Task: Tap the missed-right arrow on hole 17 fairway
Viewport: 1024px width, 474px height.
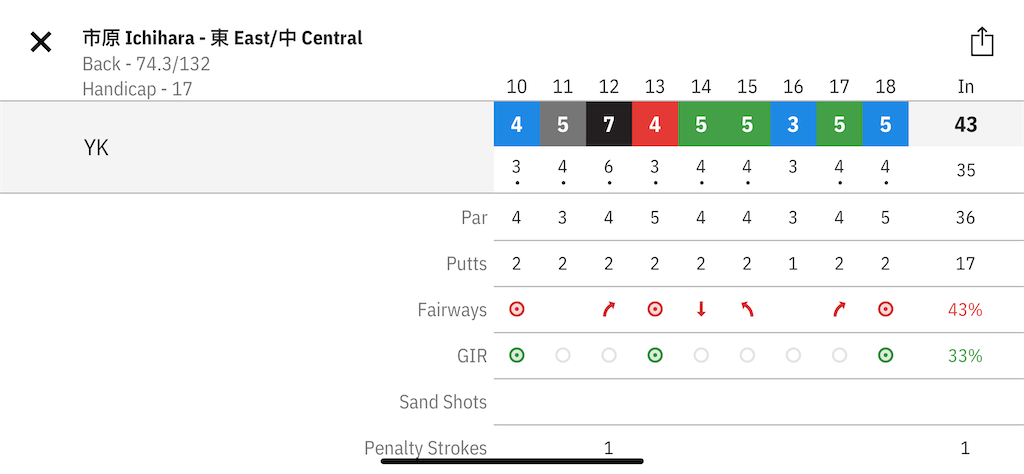Action: 839,309
